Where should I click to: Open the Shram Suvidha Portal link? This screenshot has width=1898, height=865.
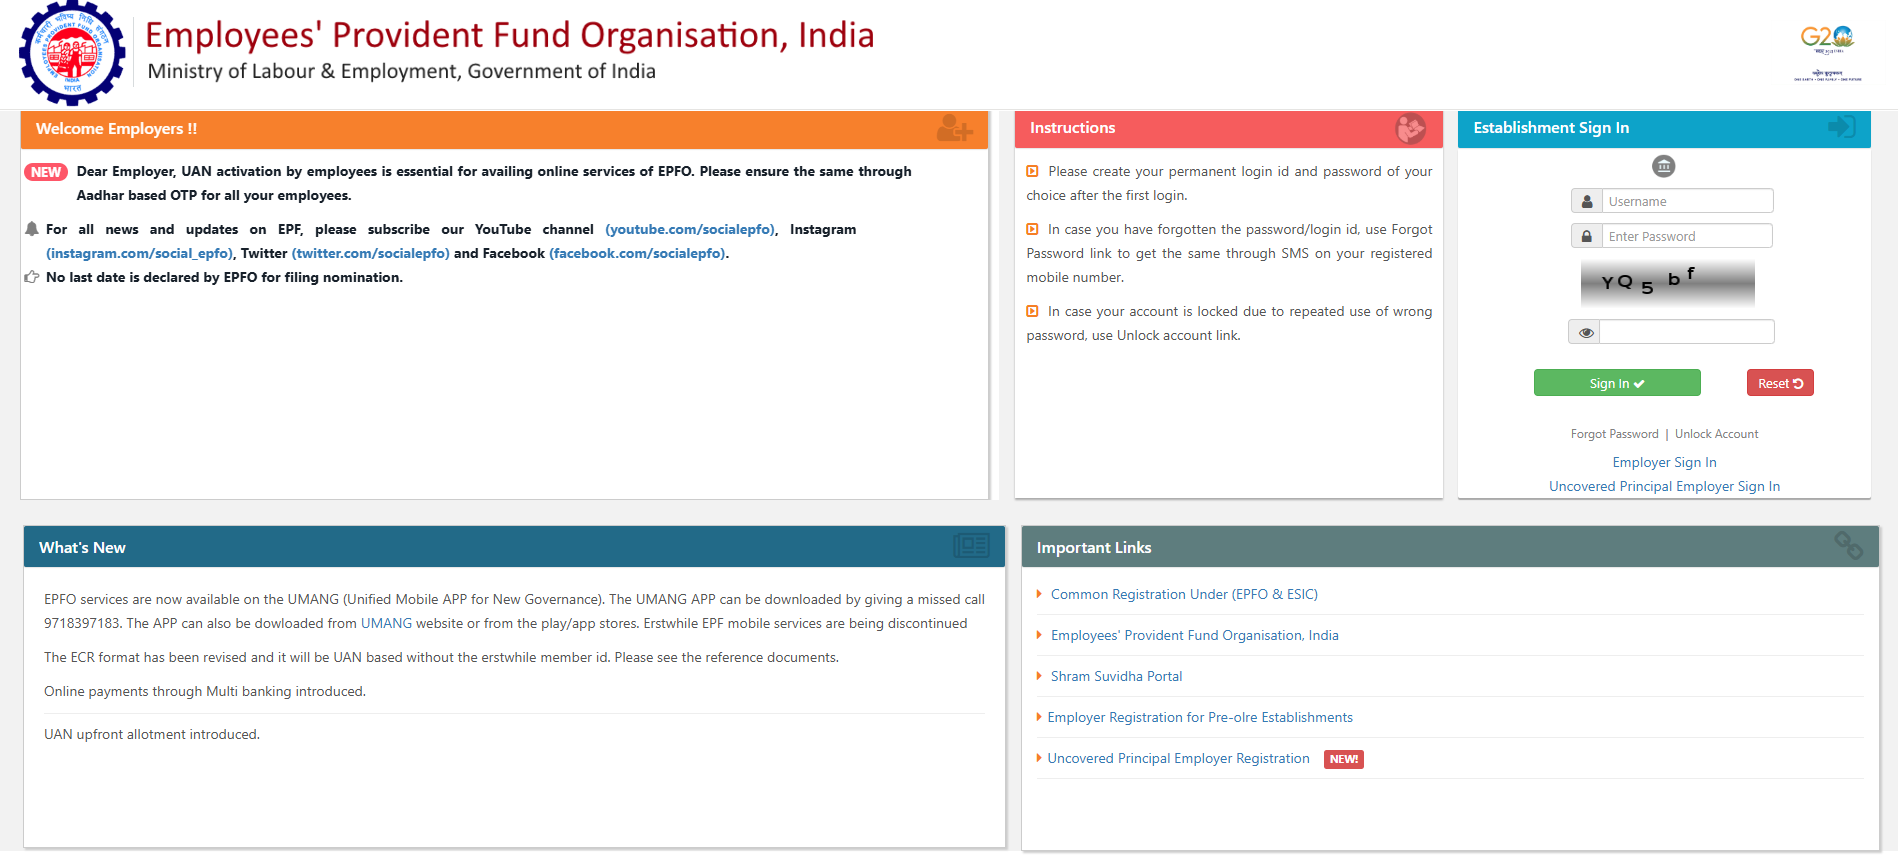pyautogui.click(x=1116, y=676)
